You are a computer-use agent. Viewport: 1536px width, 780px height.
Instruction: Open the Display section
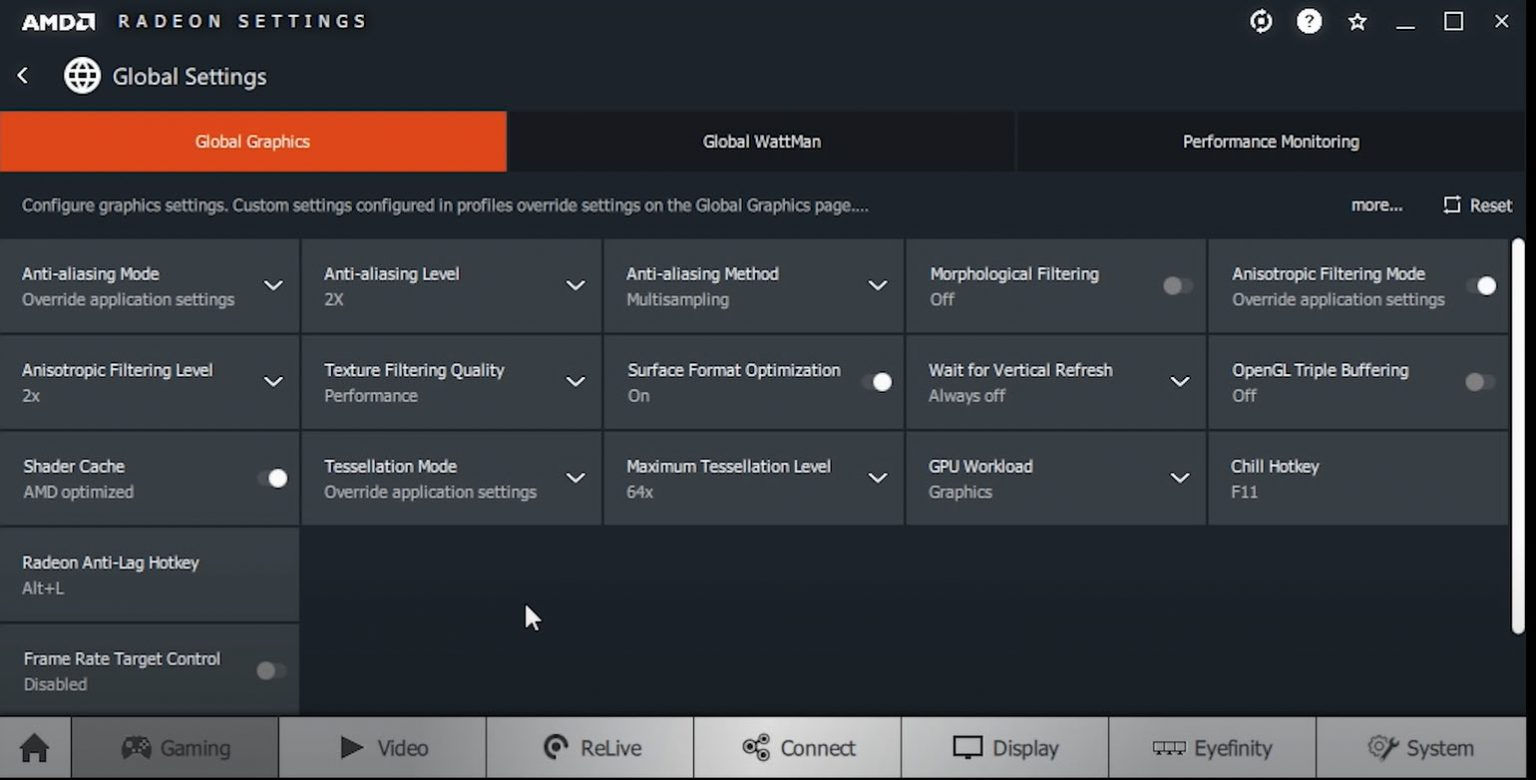(x=1005, y=748)
